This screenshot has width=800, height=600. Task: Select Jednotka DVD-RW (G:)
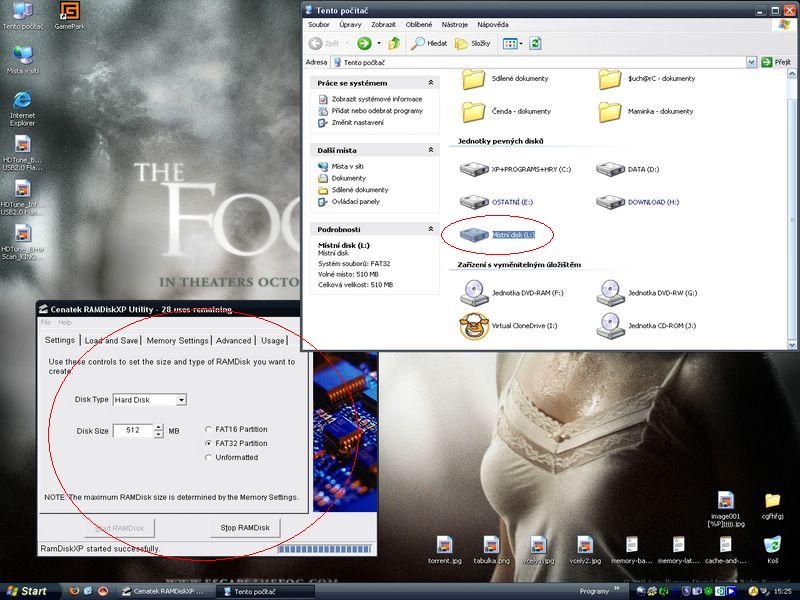[647, 293]
